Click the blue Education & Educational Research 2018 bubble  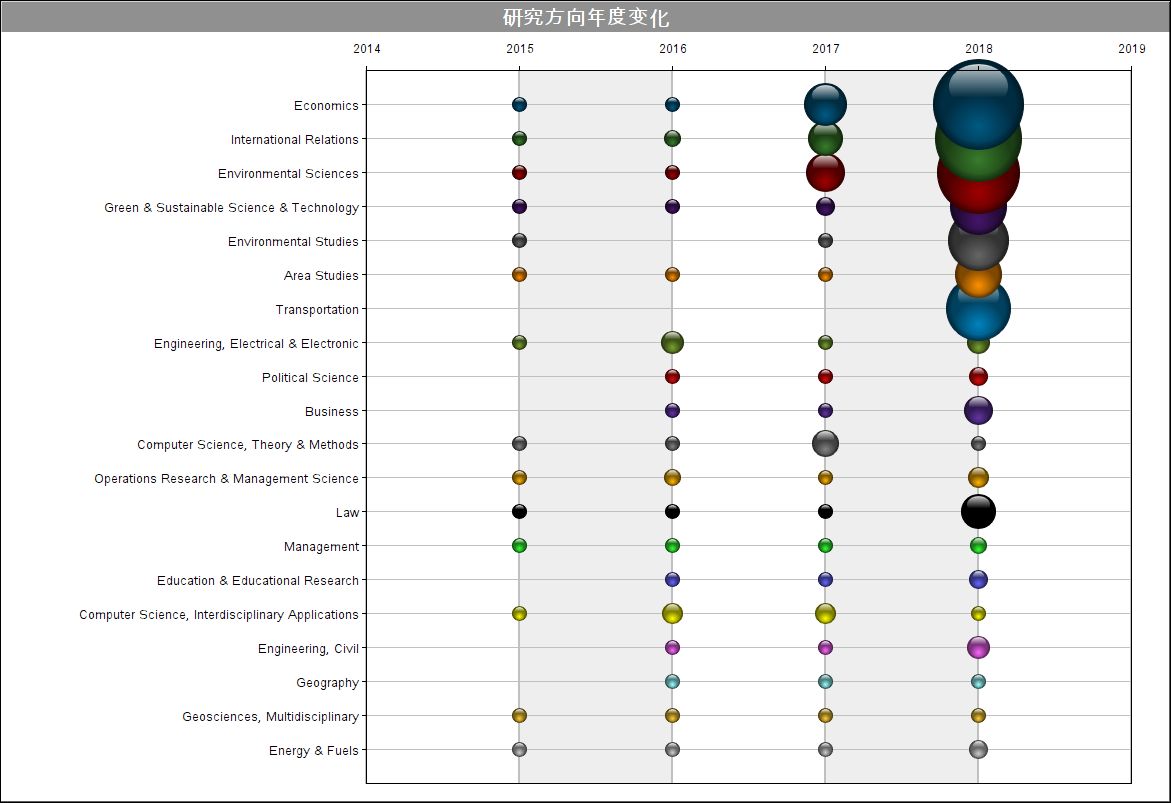click(978, 579)
